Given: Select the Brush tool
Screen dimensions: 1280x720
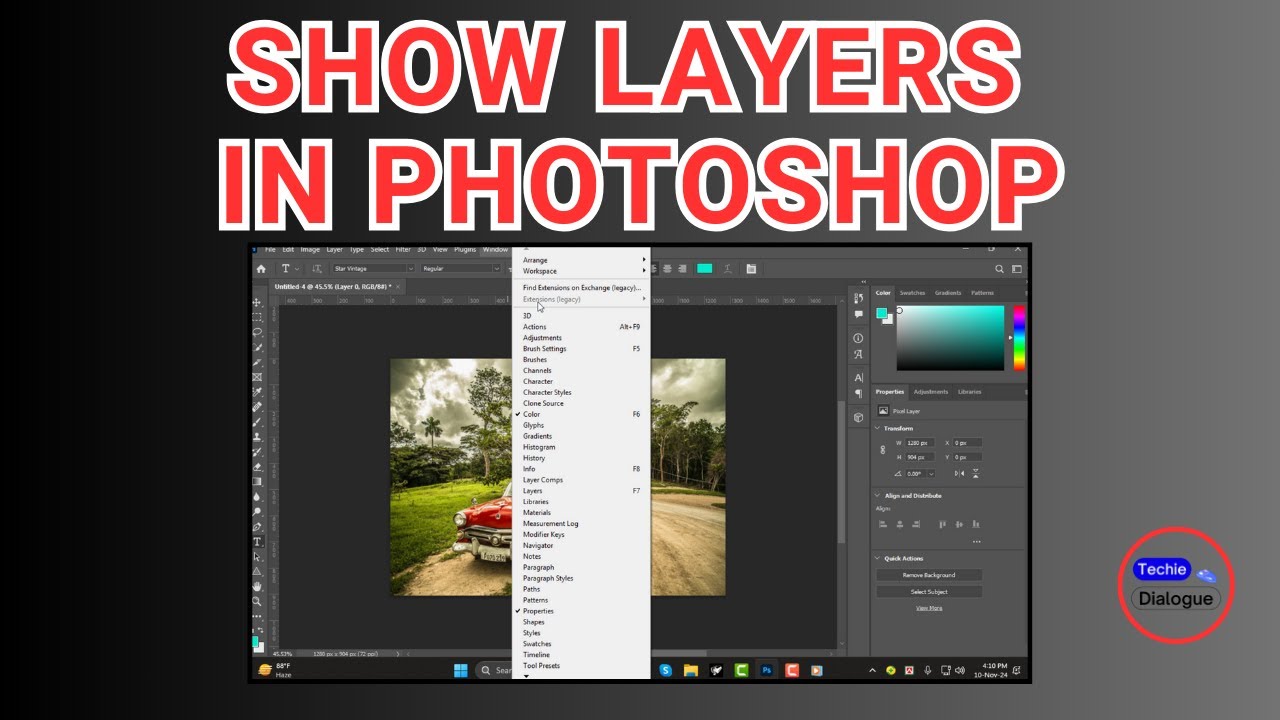Looking at the screenshot, I should pos(257,422).
